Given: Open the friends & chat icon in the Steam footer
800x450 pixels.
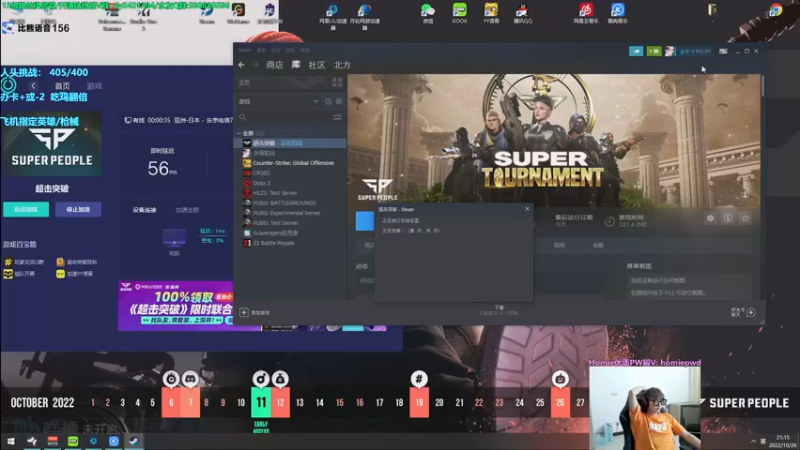Looking at the screenshot, I should pyautogui.click(x=751, y=312).
